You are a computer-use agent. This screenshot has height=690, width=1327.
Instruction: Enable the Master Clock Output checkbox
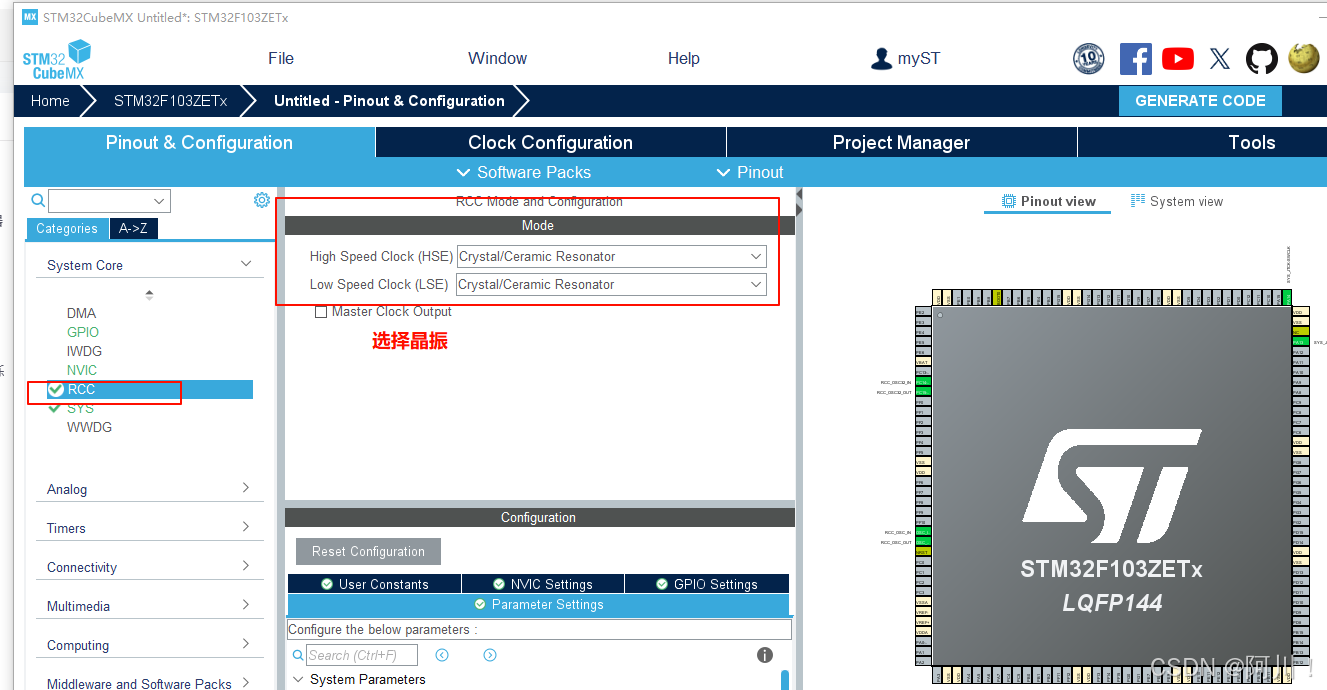321,312
